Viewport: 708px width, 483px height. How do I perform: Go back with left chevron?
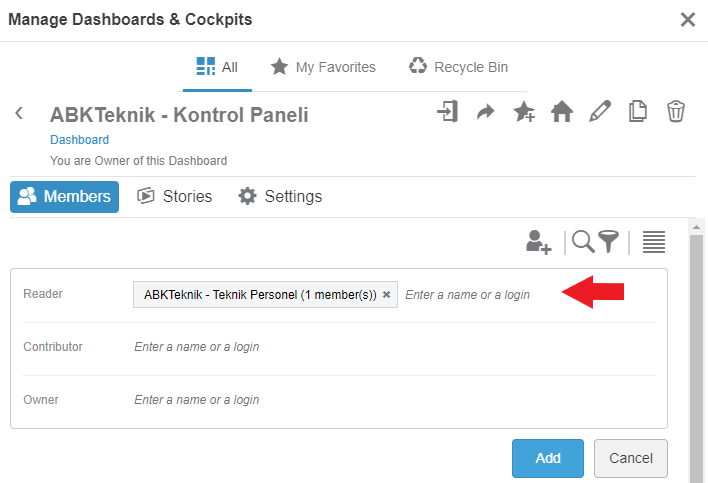pos(19,114)
